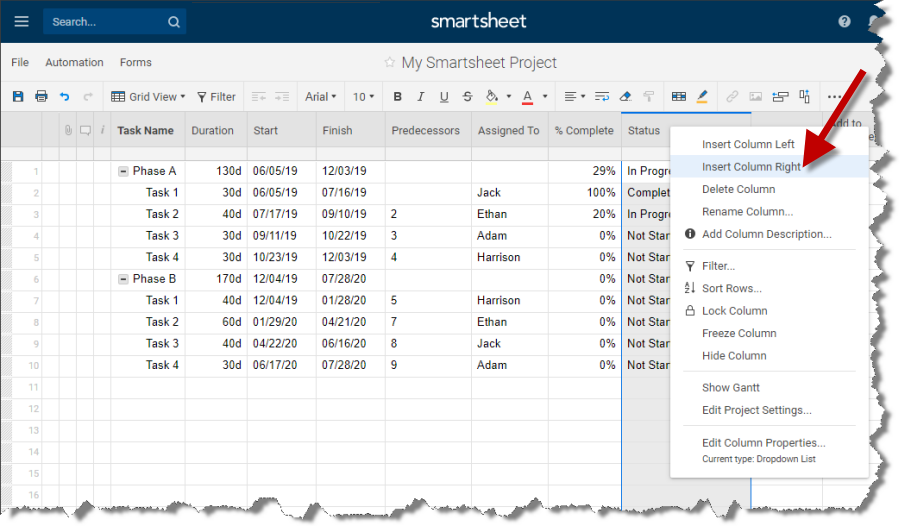
Task: Open the Arial font dropdown
Action: [320, 96]
